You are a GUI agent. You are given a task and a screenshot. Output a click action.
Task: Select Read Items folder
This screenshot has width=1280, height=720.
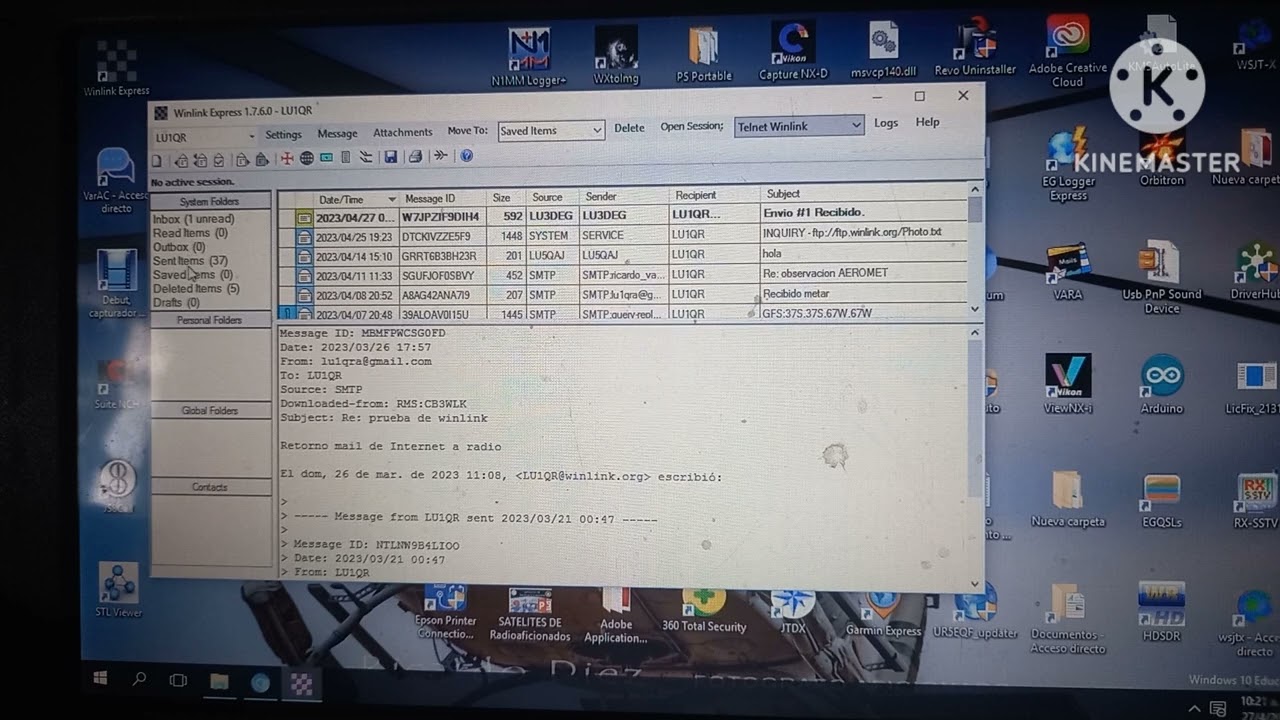click(x=190, y=233)
